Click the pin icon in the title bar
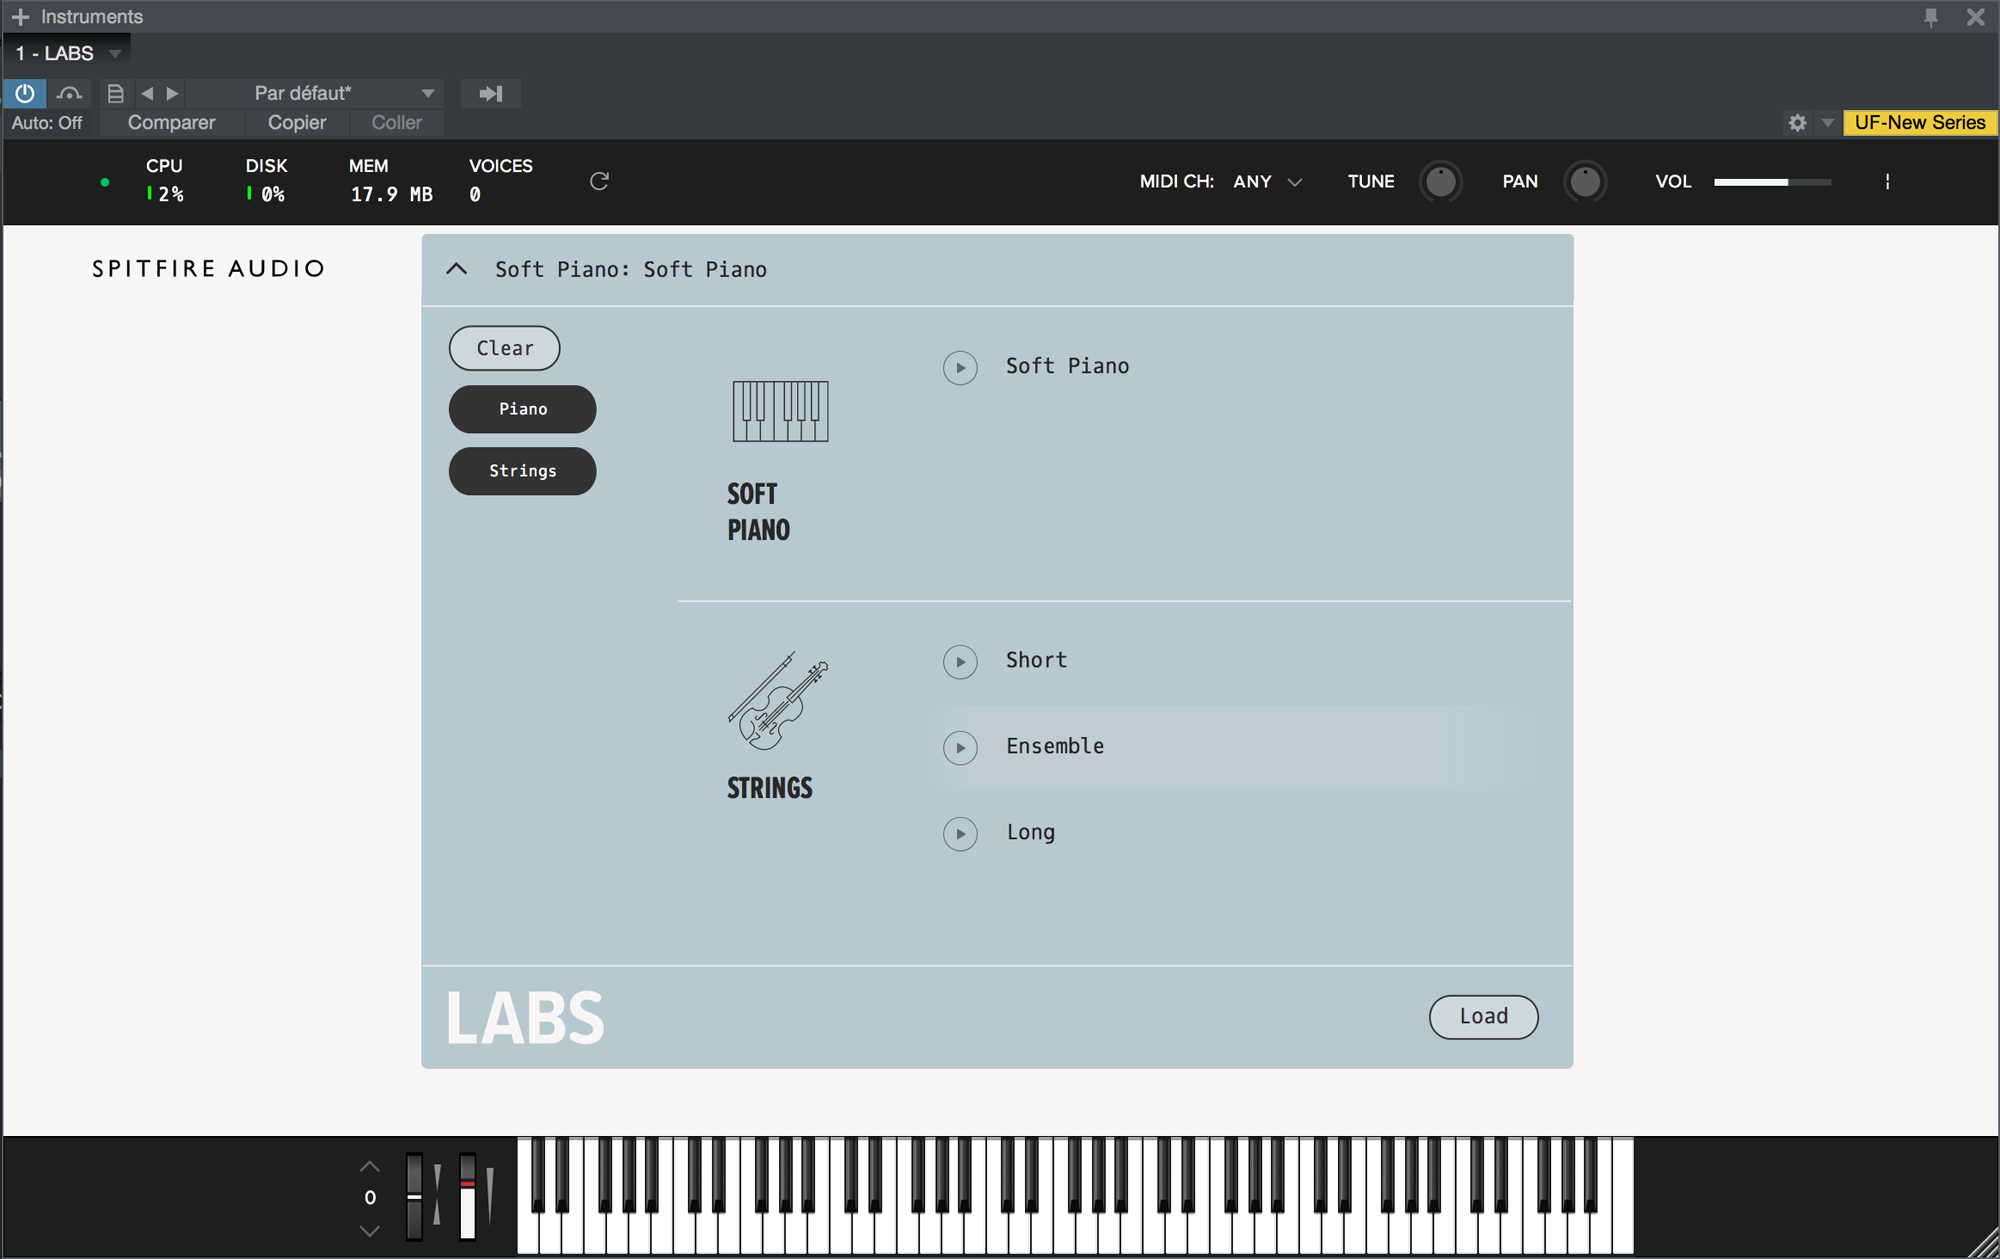 point(1932,16)
